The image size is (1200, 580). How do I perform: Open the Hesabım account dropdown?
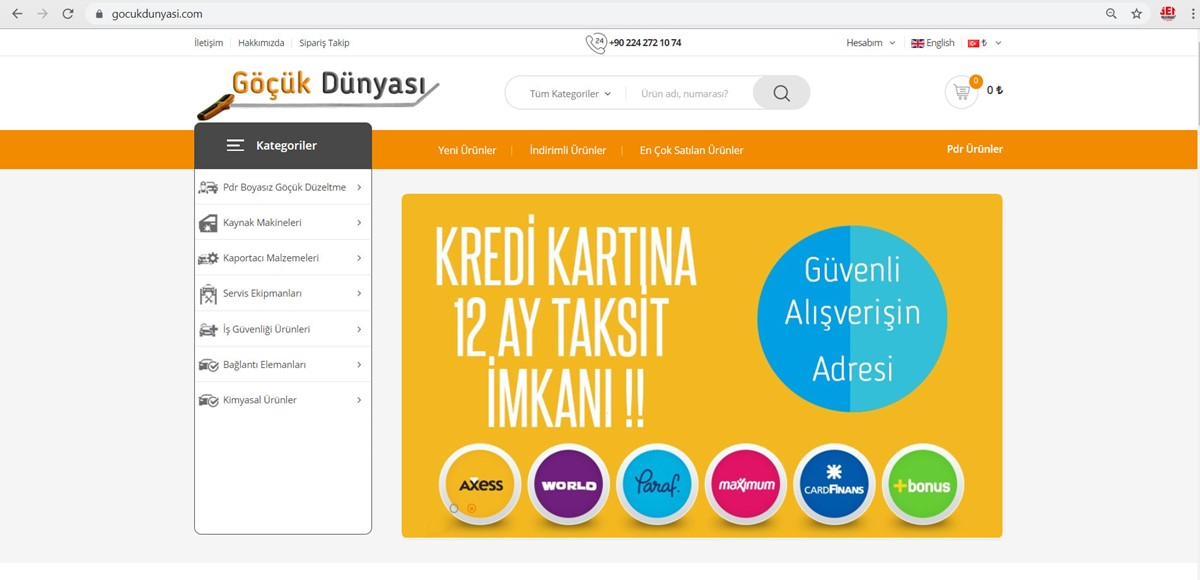point(871,43)
